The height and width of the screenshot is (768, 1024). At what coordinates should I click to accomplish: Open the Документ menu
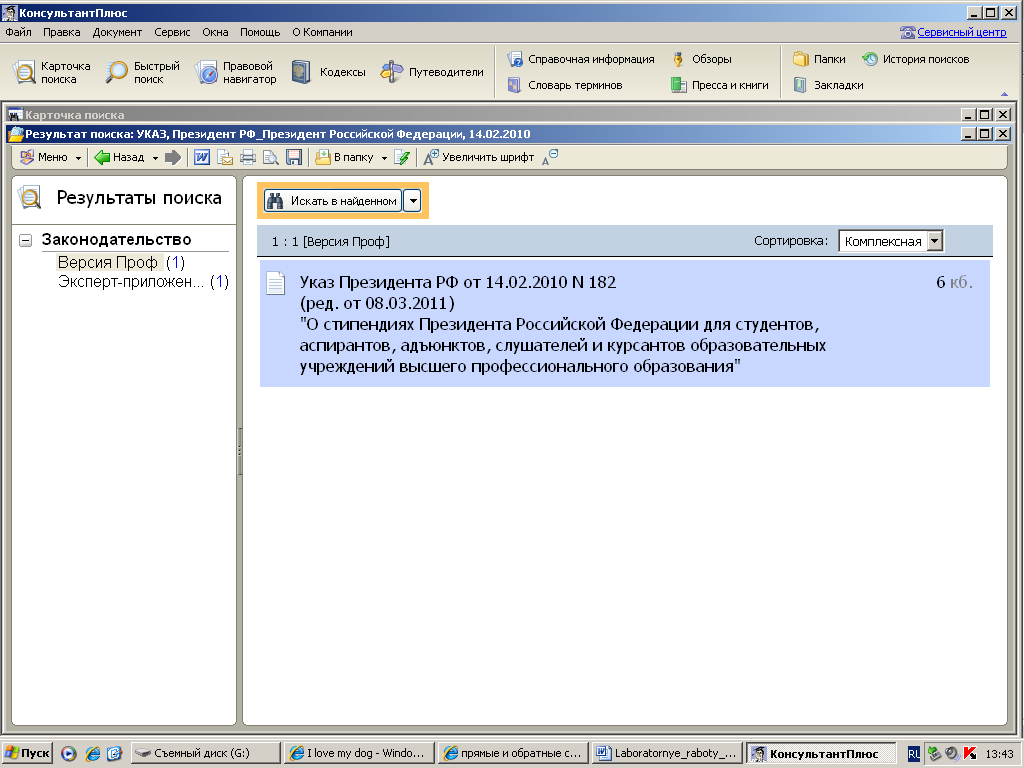[117, 32]
